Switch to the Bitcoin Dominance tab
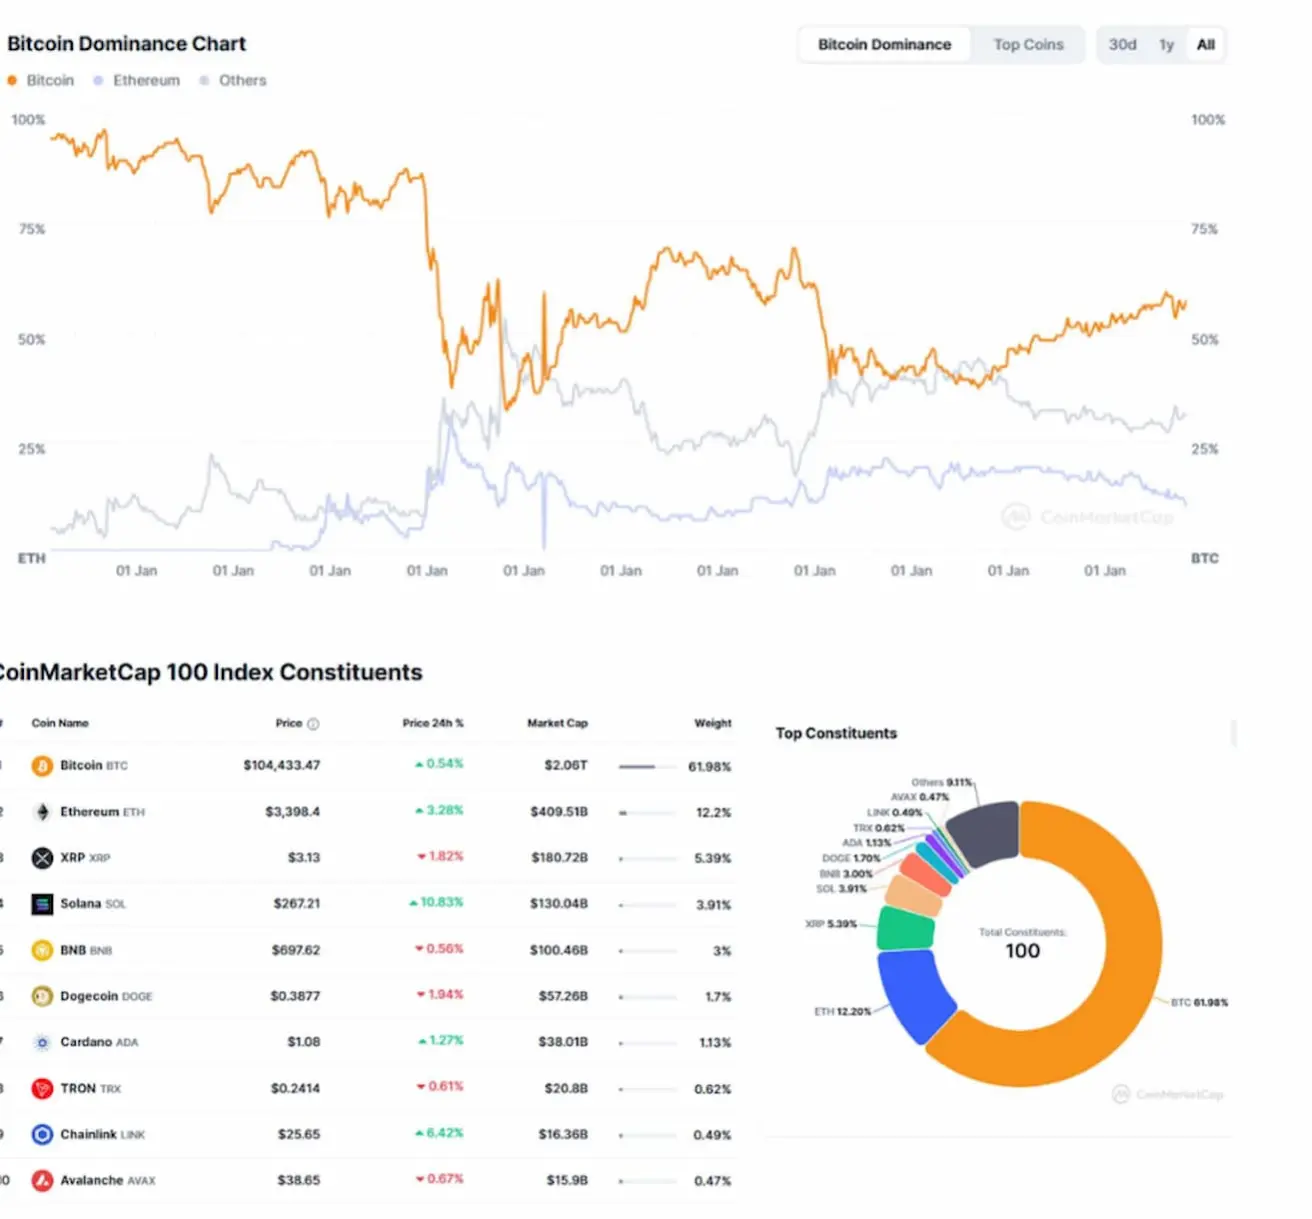 click(x=884, y=45)
